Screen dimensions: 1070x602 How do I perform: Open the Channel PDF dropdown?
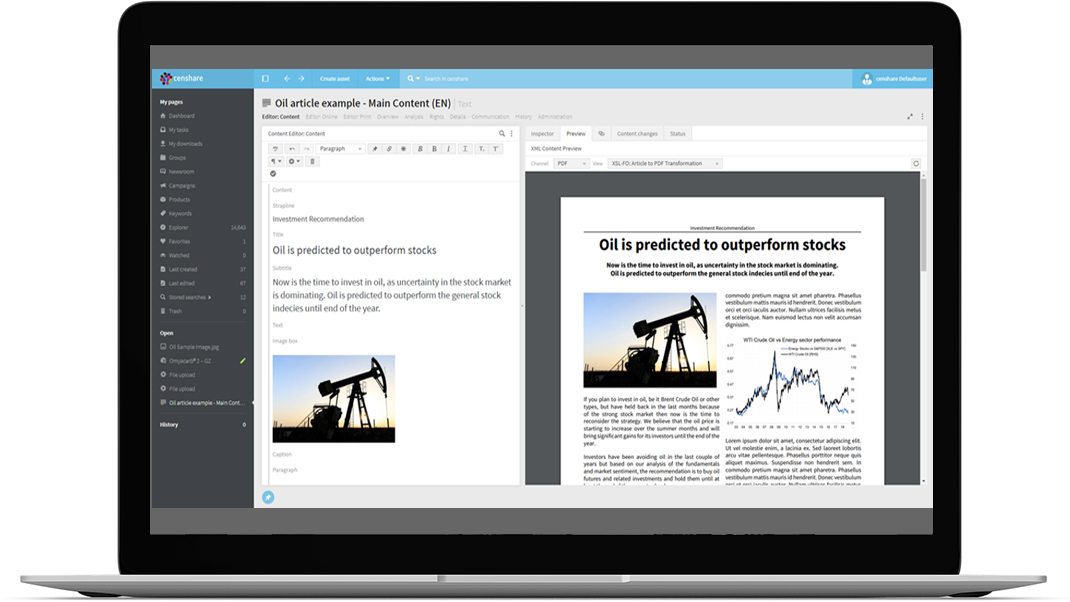click(570, 163)
